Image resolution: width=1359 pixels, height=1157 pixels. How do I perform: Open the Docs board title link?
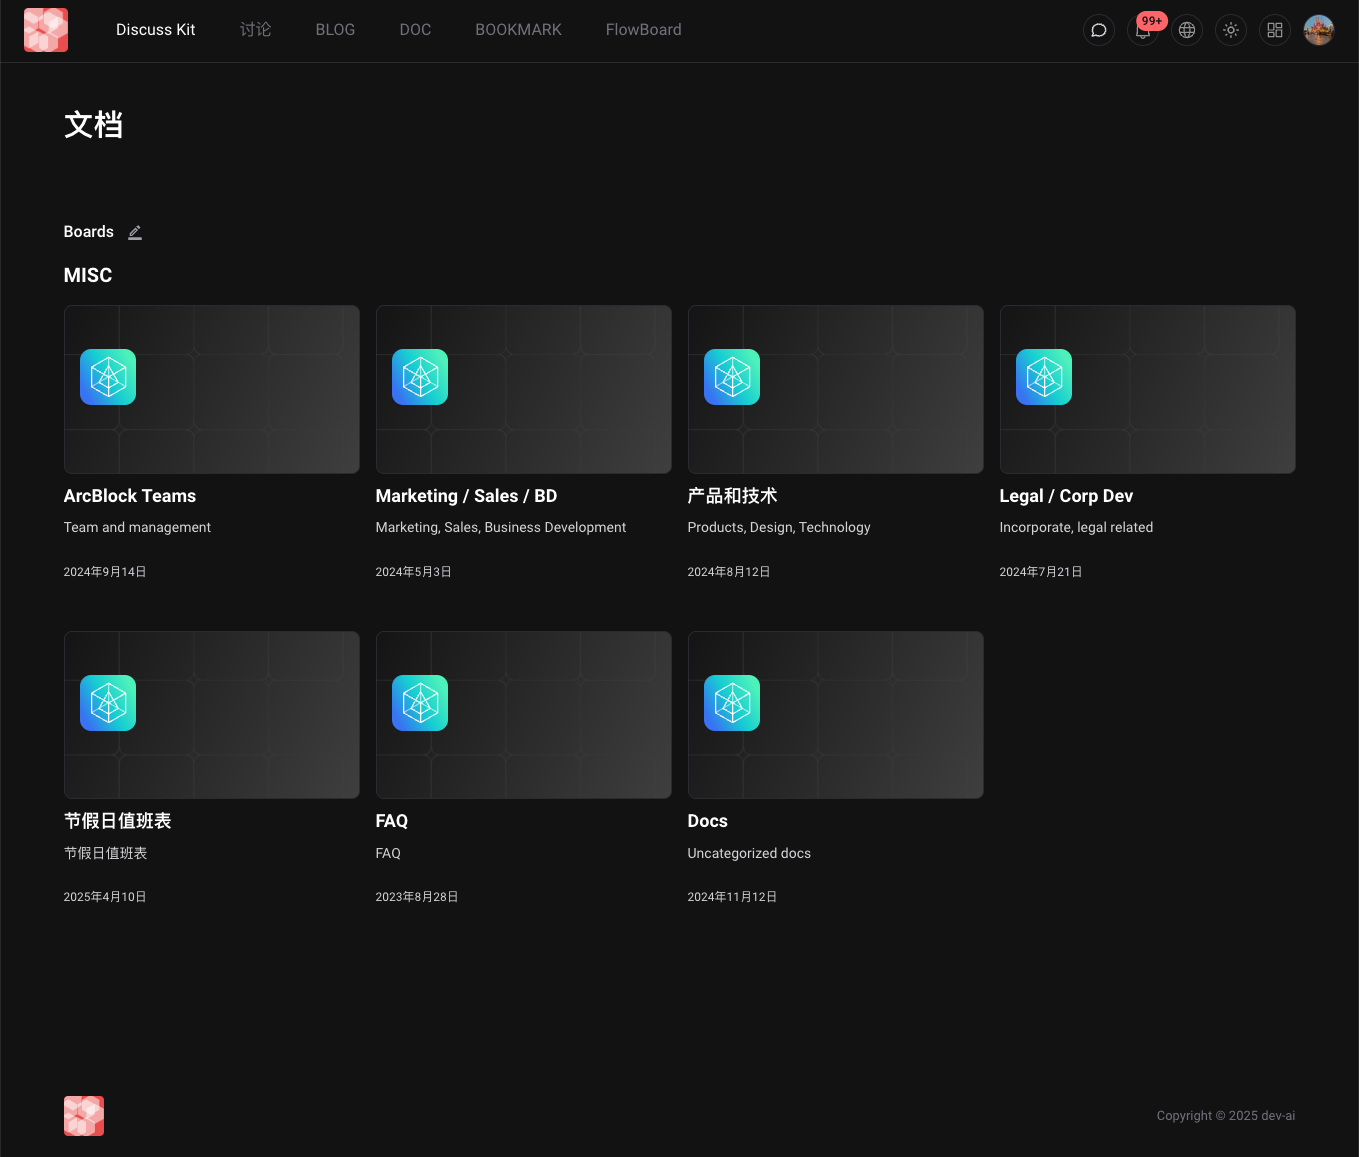pos(707,821)
